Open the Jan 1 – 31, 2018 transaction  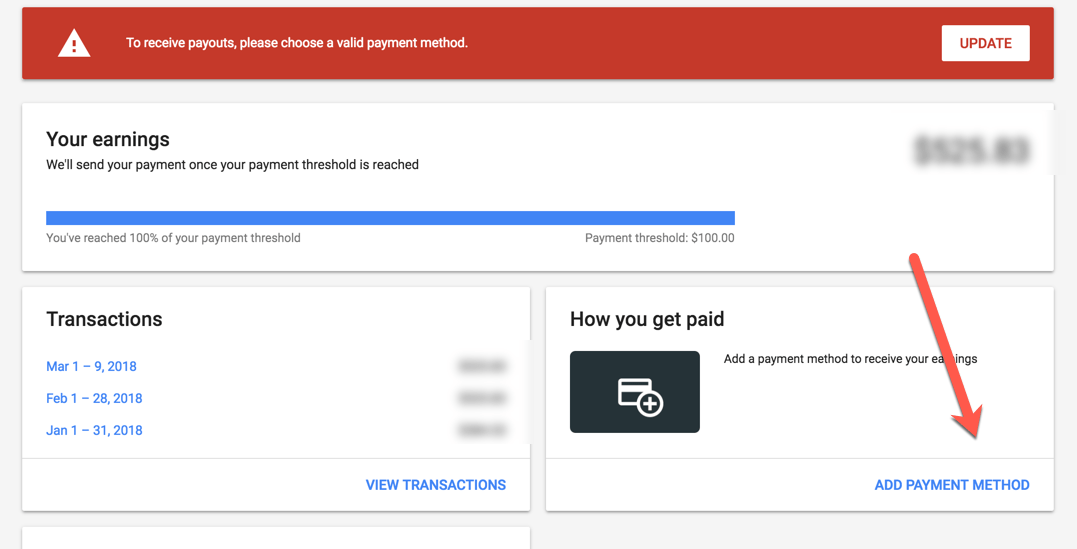94,430
